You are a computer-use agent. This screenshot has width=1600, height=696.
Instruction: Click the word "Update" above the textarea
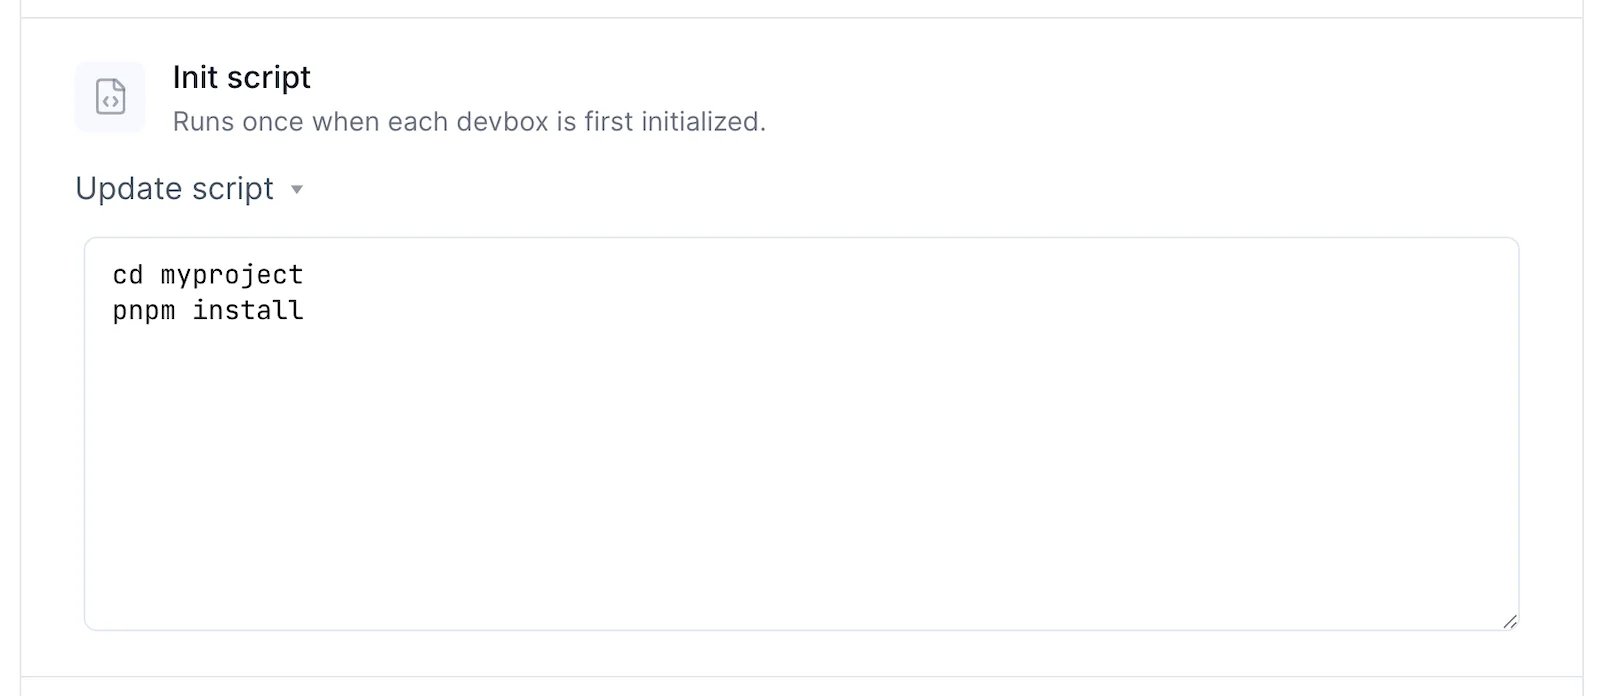125,189
